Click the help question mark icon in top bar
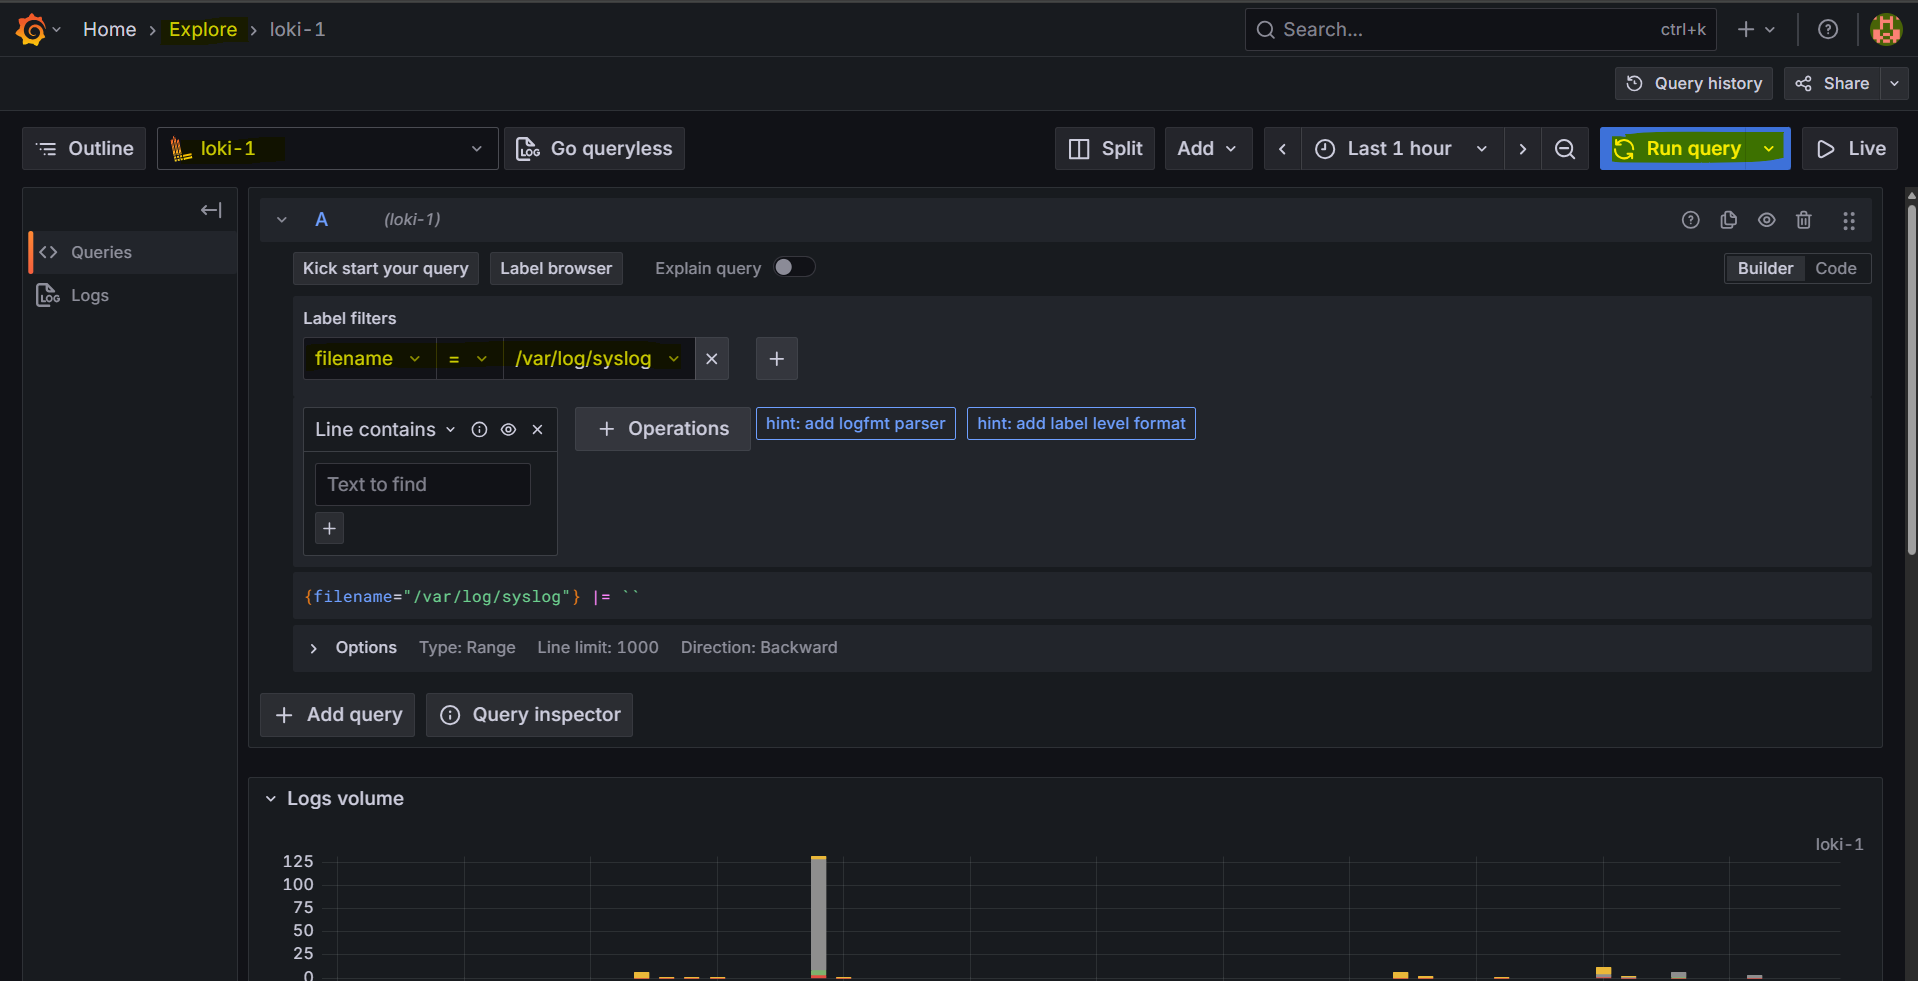The height and width of the screenshot is (981, 1918). [1828, 30]
